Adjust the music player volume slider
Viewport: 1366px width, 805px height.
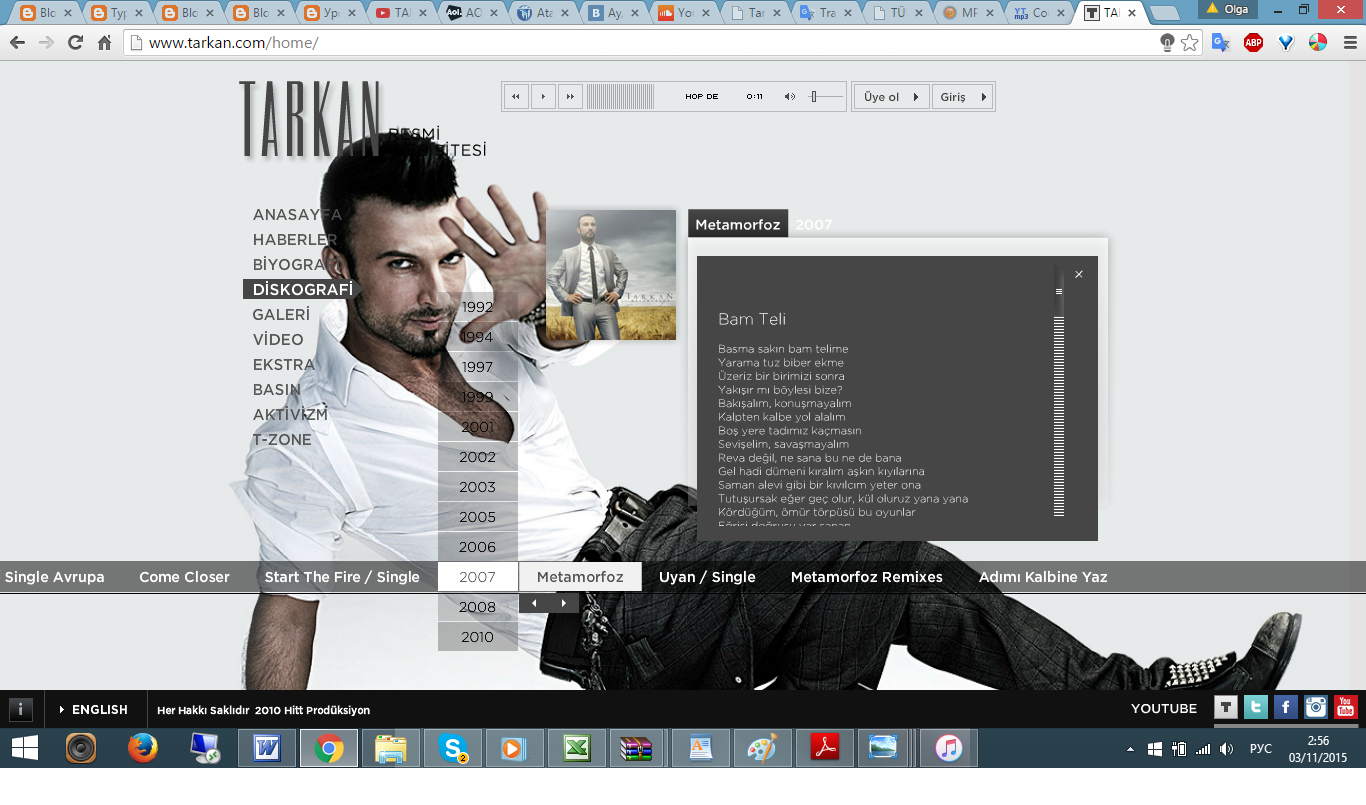[825, 97]
